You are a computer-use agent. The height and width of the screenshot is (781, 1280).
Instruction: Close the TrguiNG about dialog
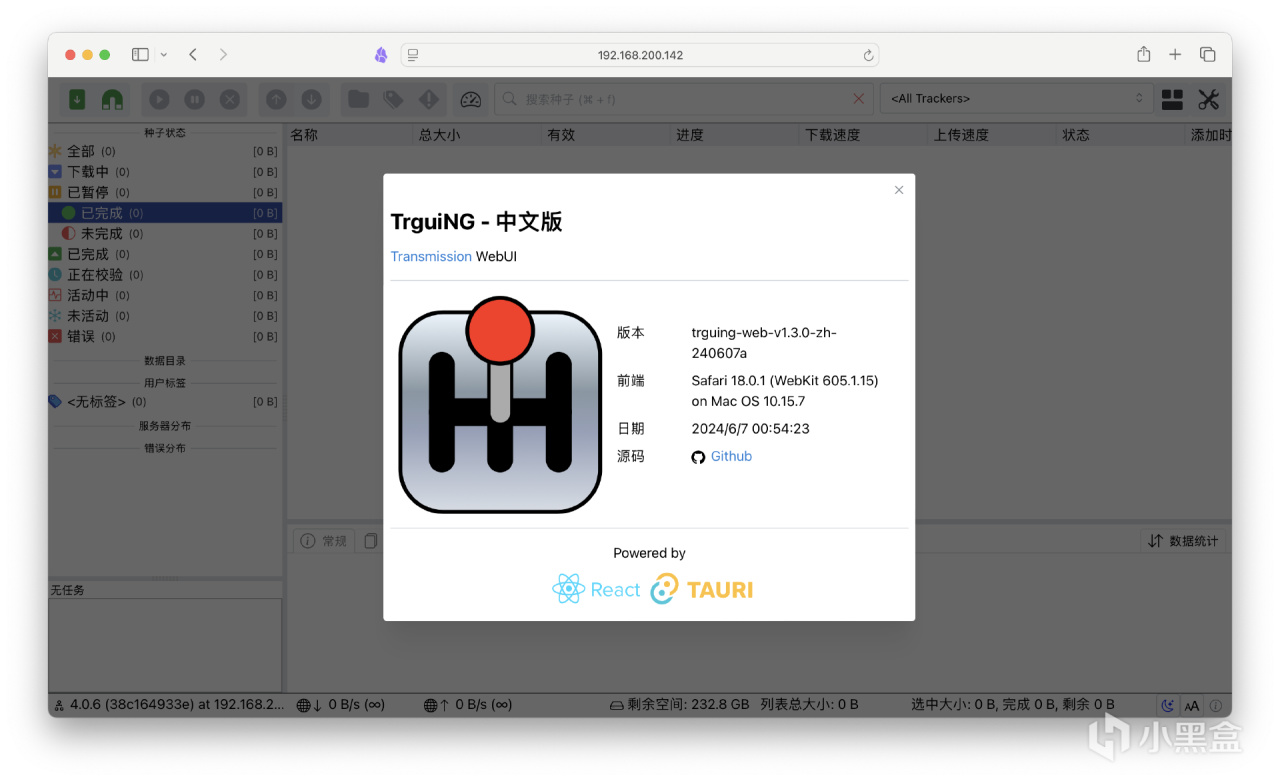coord(899,190)
